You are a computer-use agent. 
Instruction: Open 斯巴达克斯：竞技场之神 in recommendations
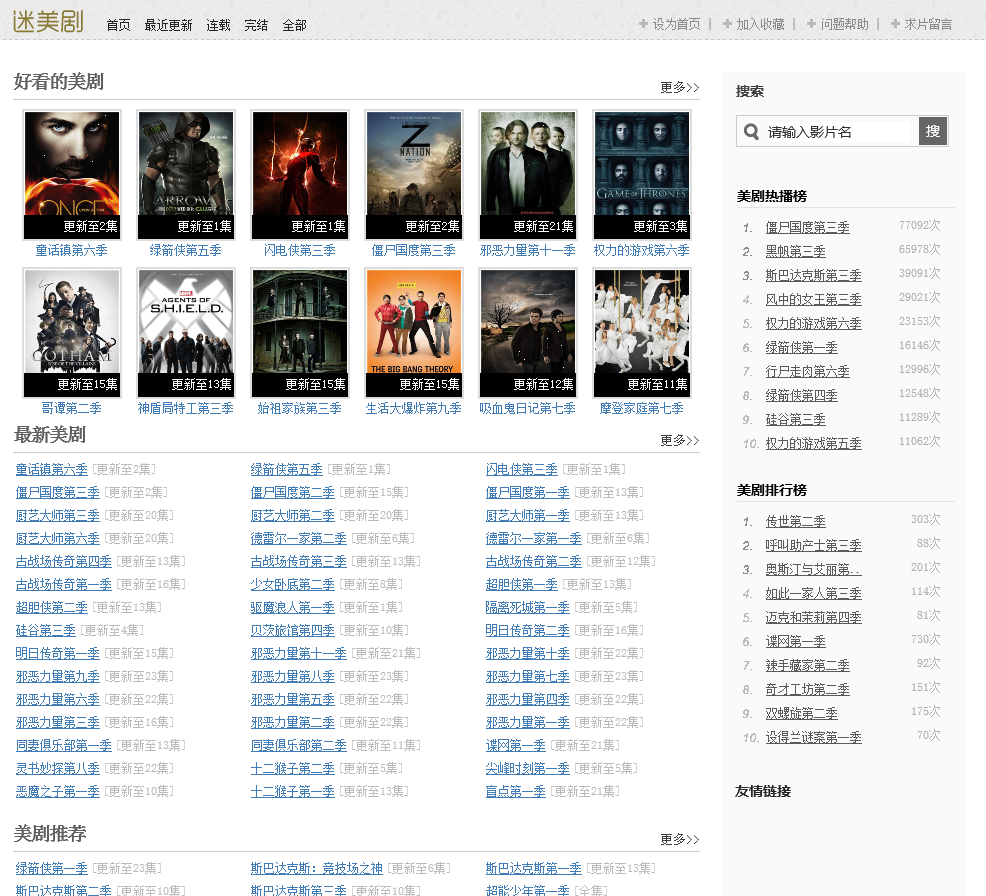click(317, 868)
